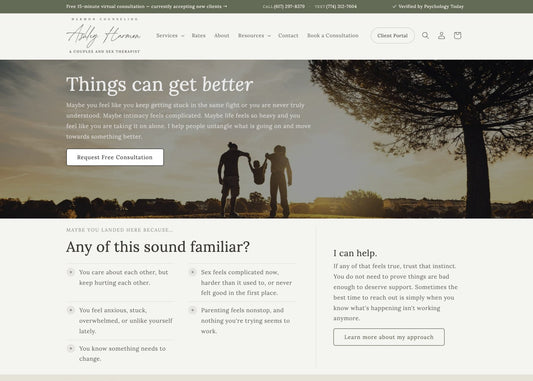Screen dimensions: 533x381
Task: Open the About page
Action: 222,35
